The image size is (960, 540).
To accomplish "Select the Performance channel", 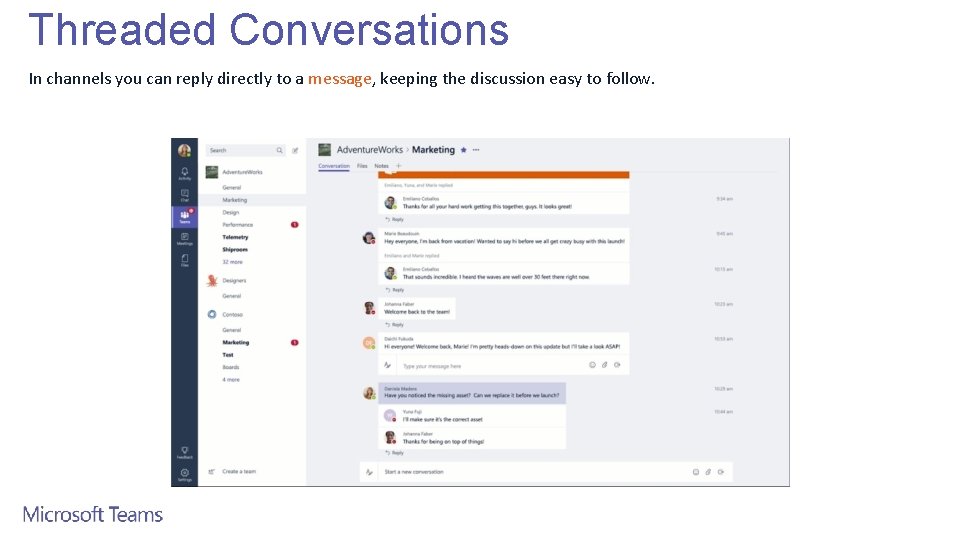I will click(238, 225).
